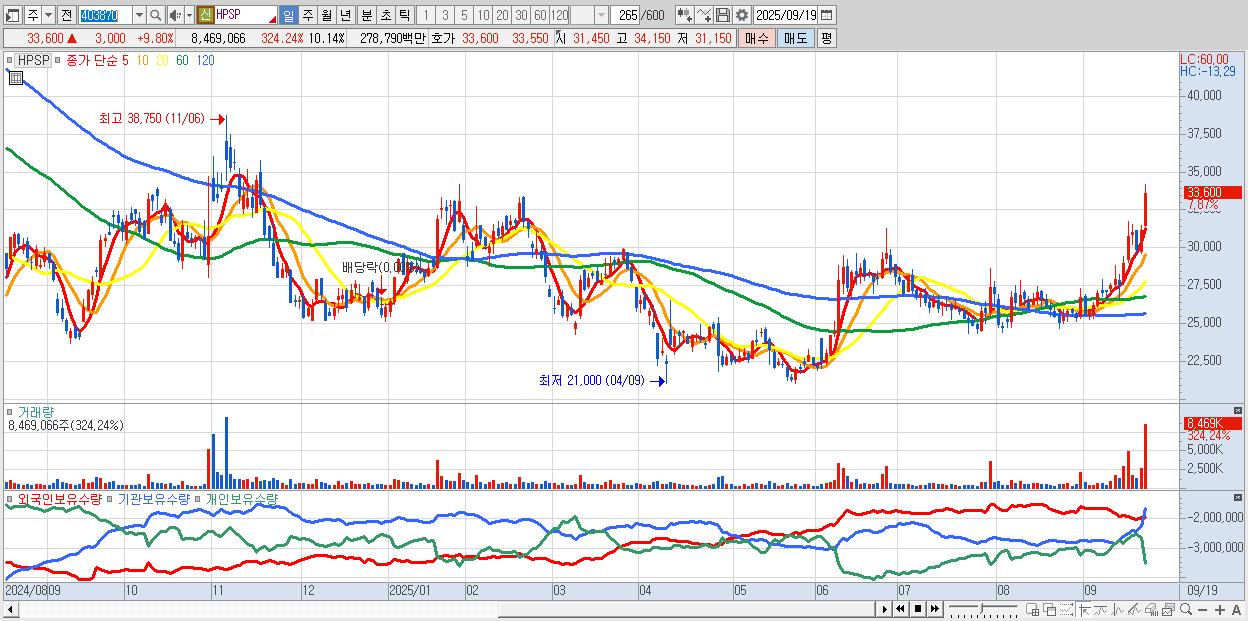Click the chart window with grid icon
This screenshot has width=1248, height=621.
[x=1032, y=610]
